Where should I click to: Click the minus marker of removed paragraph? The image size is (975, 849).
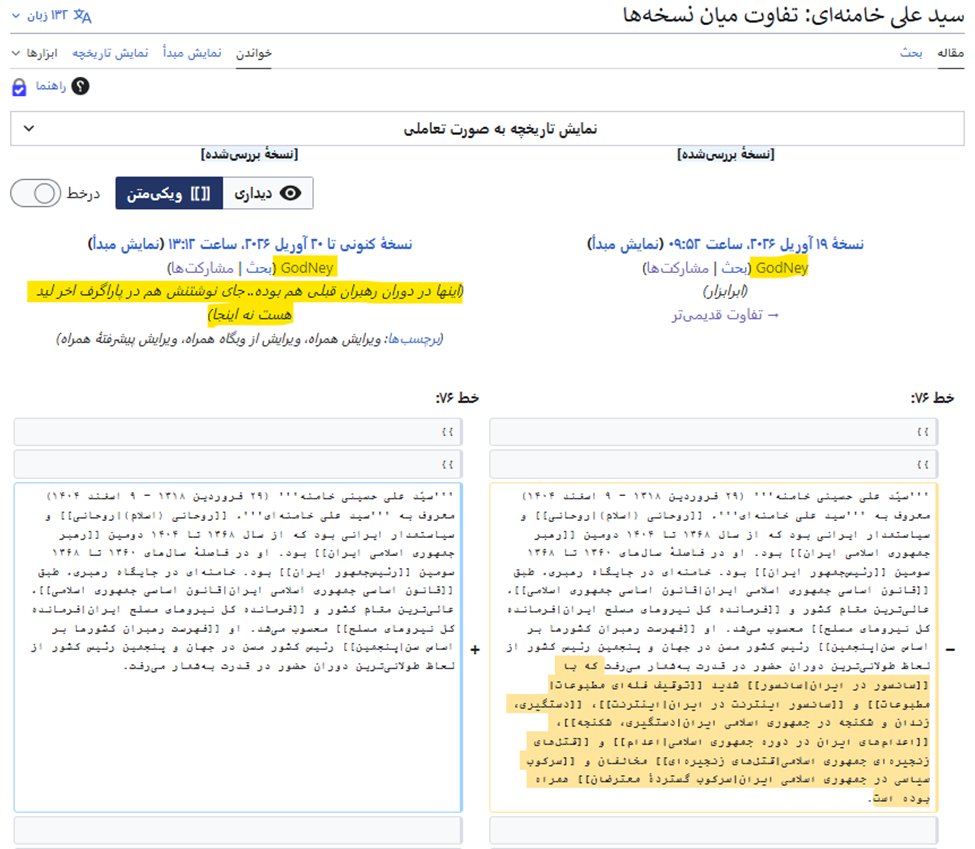950,649
